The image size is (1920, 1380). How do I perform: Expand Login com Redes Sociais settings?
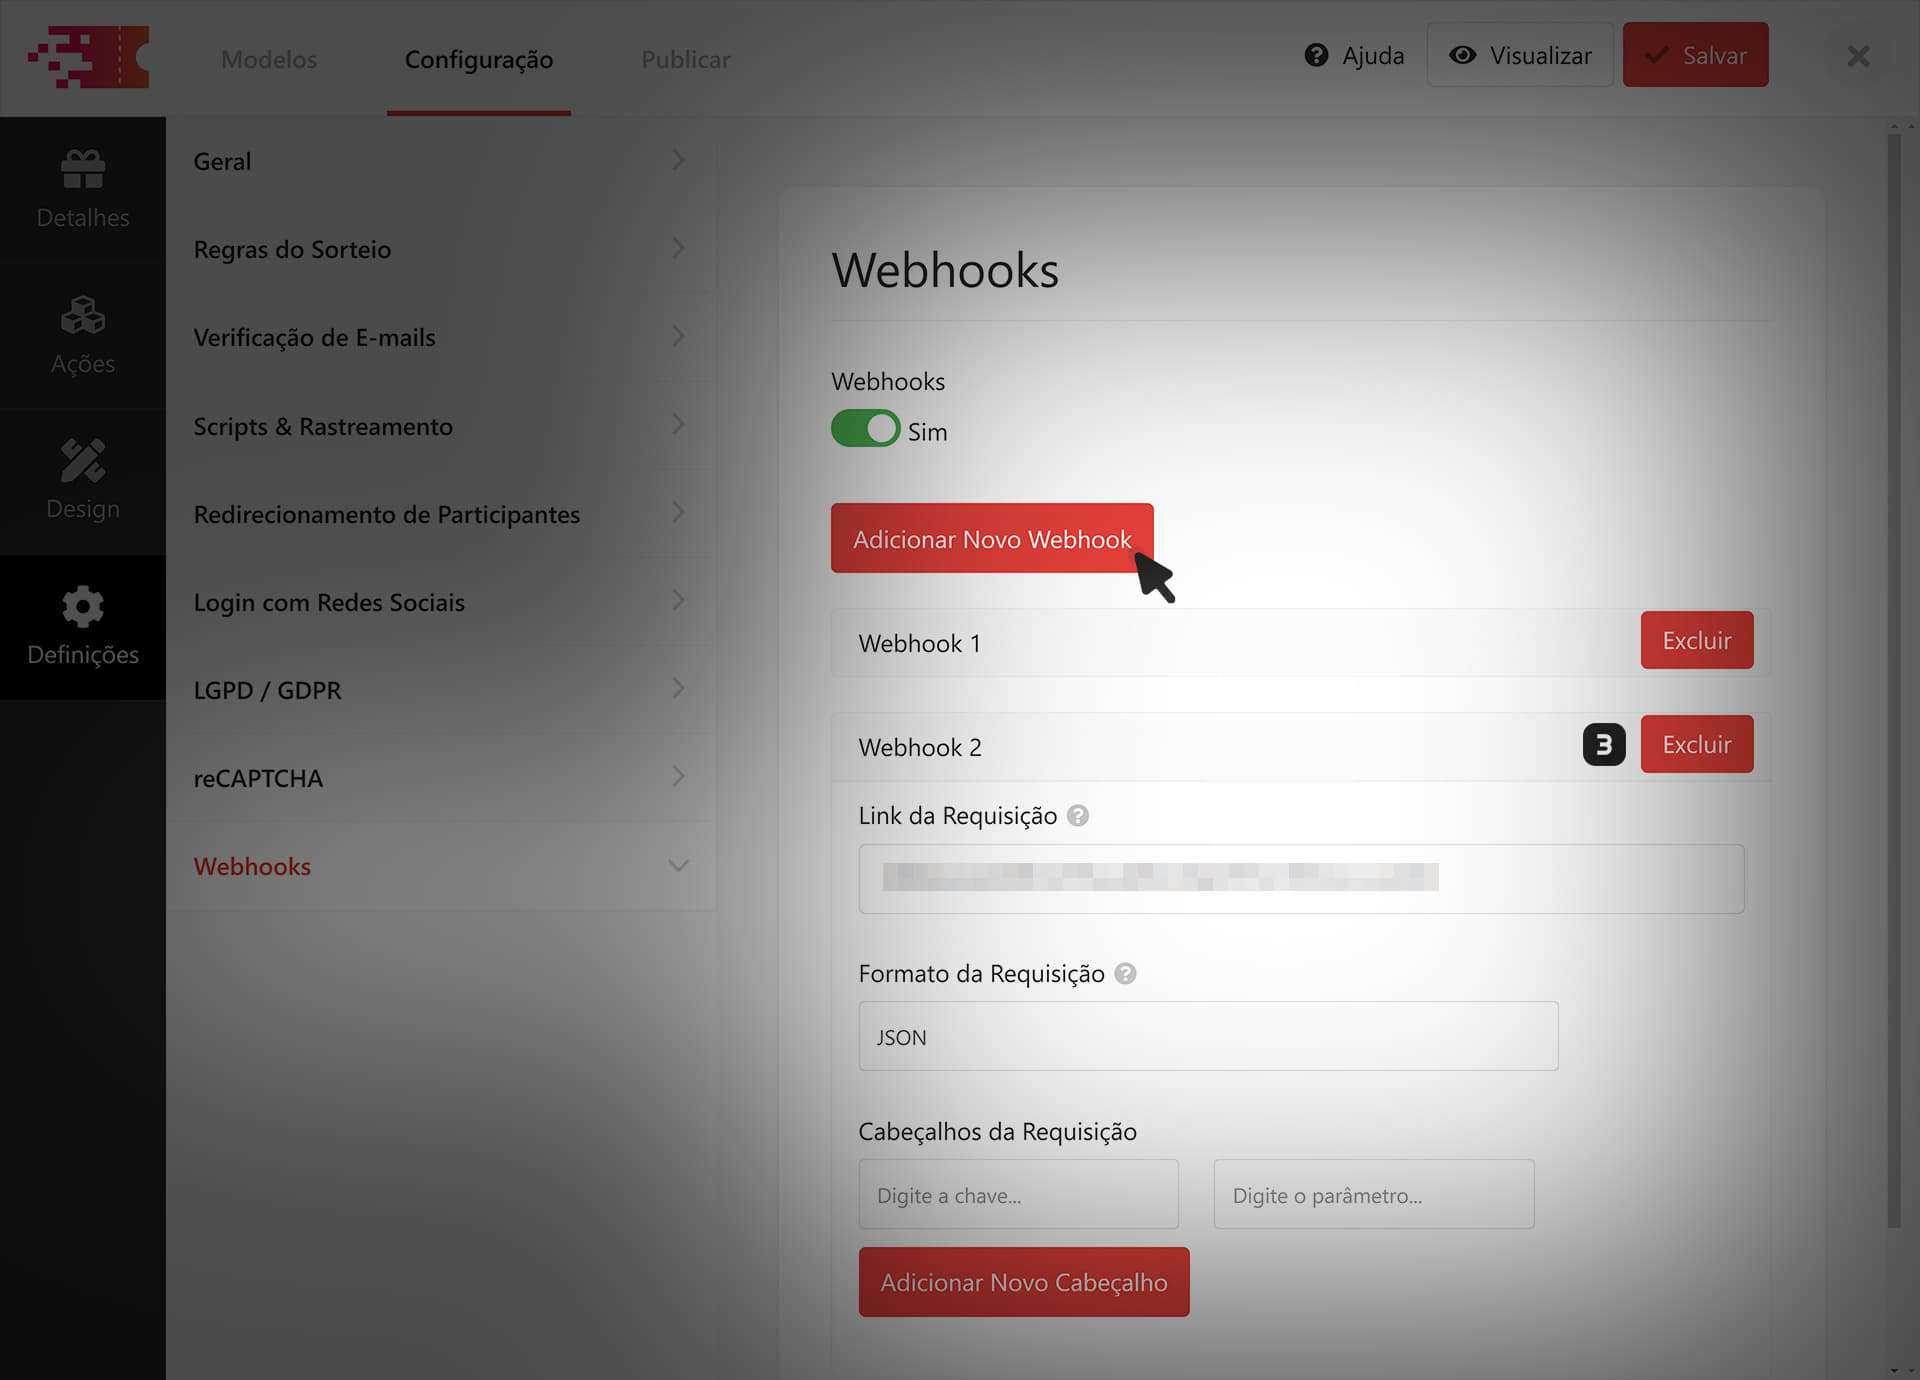point(441,602)
